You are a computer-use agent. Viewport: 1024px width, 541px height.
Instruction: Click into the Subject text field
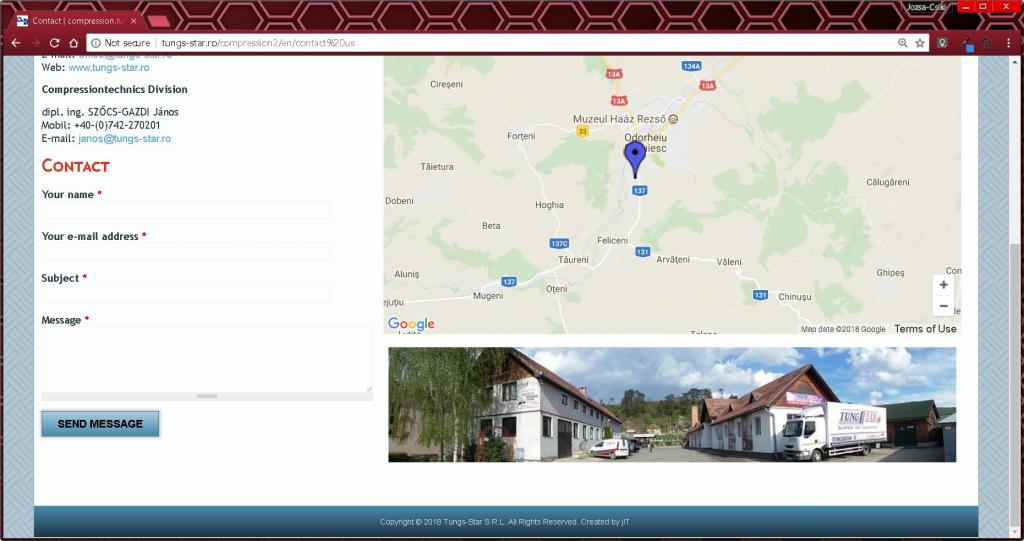(186, 294)
